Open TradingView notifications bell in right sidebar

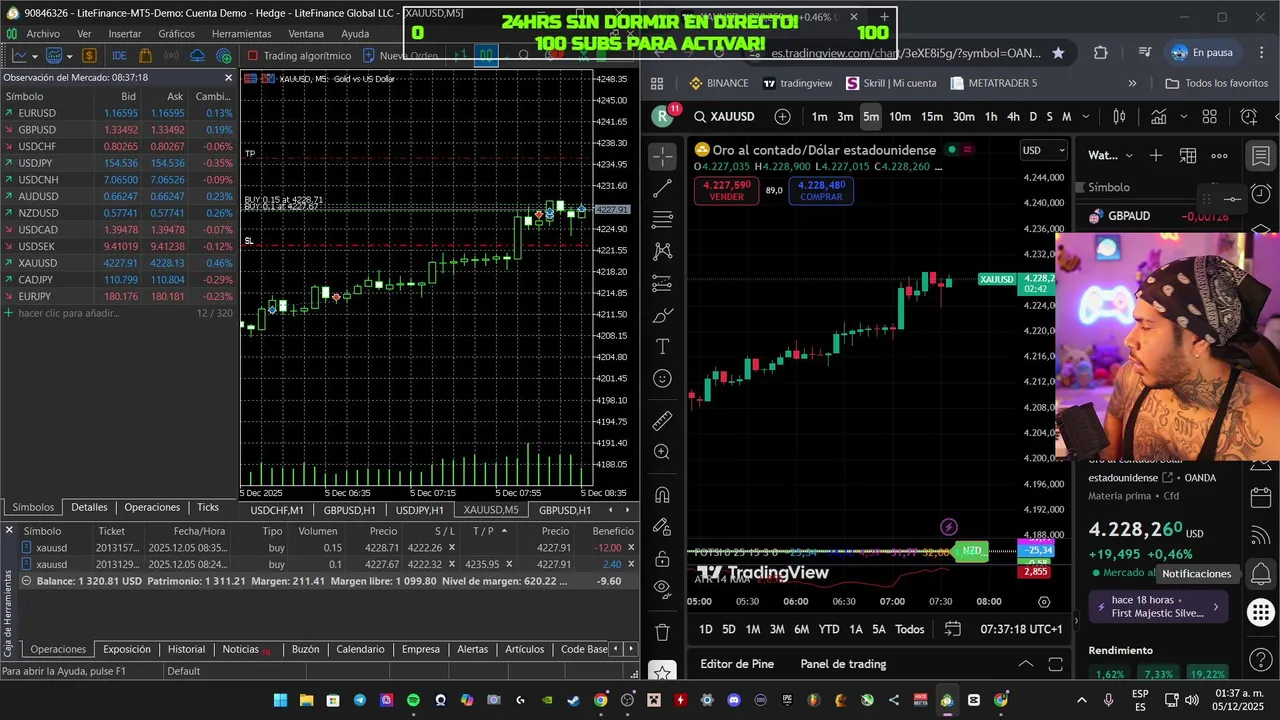click(x=1261, y=574)
